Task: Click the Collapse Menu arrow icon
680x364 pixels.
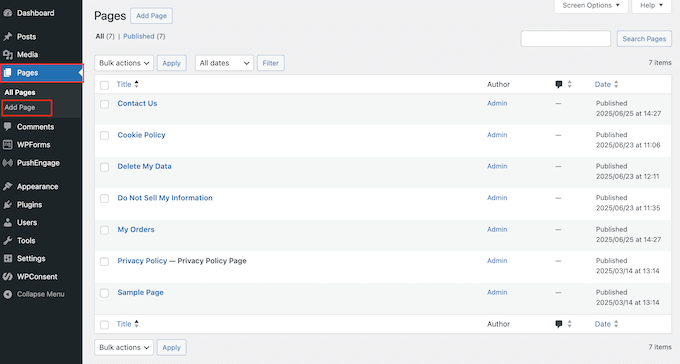Action: 7,294
